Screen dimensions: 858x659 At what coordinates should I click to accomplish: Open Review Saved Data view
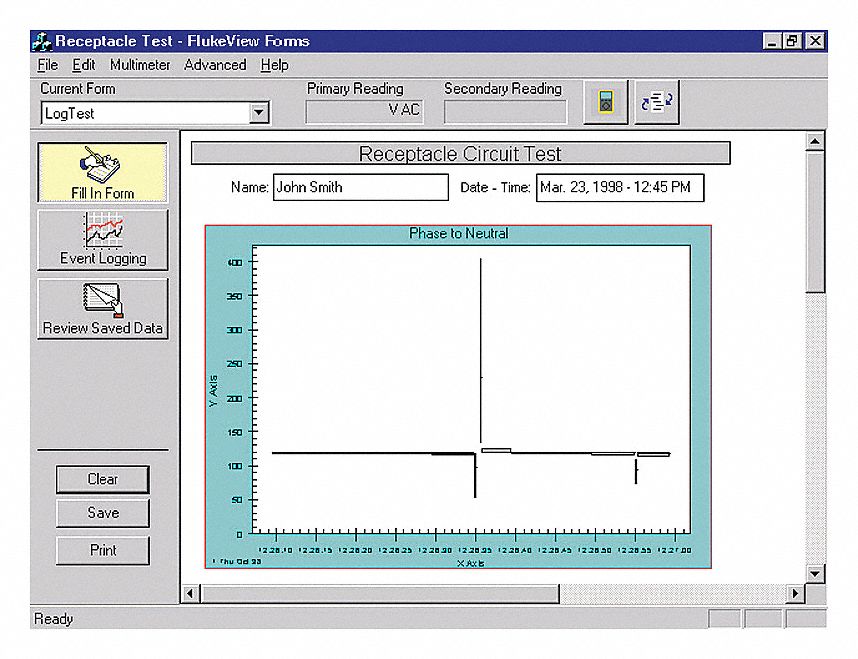click(103, 309)
